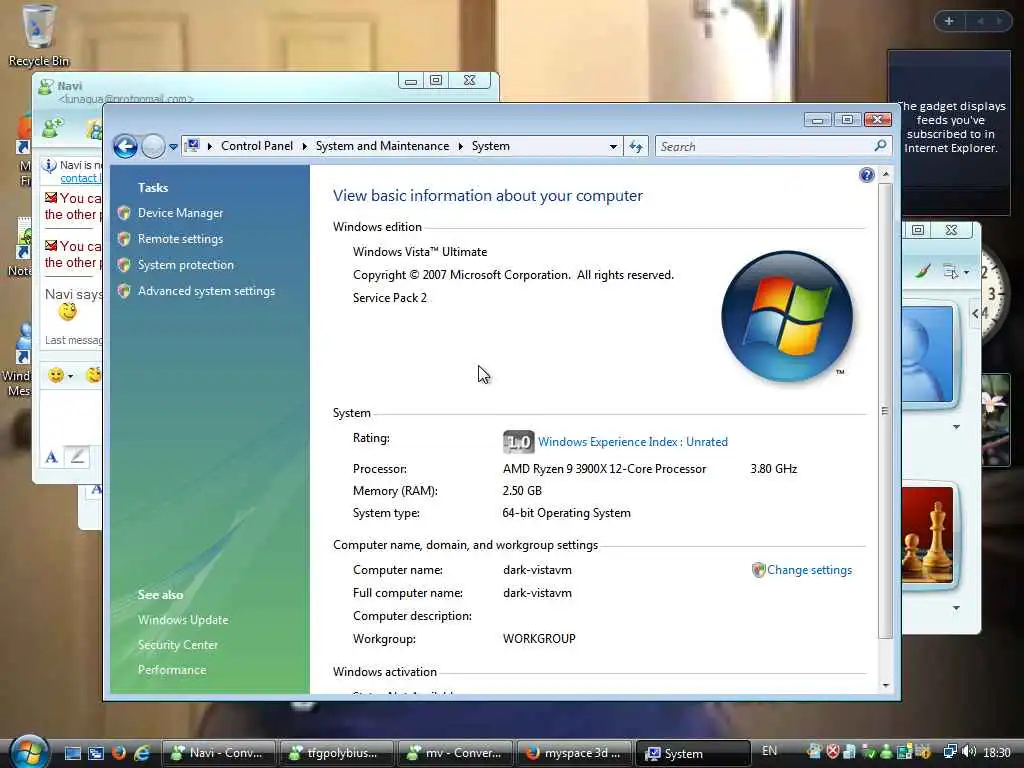Click the taskbar clock 18:30
Screen dimensions: 1024x768
click(997, 752)
